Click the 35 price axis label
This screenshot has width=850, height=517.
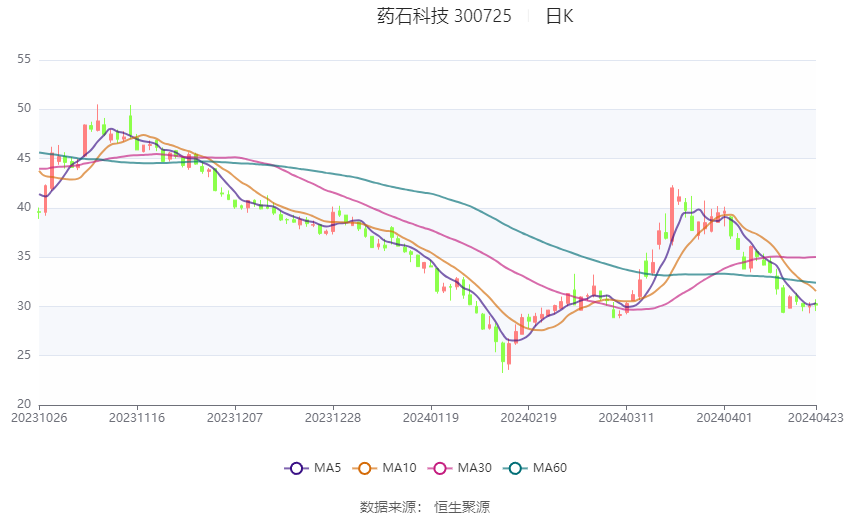click(24, 256)
